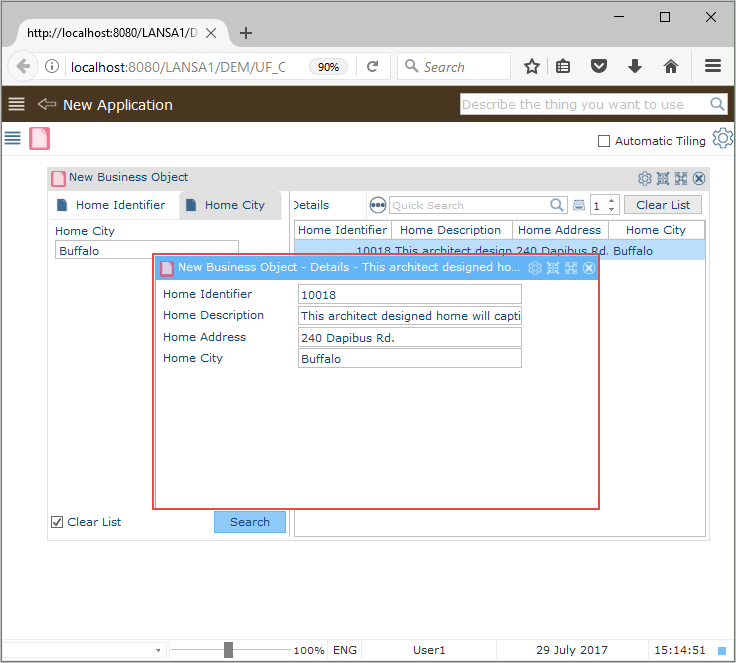Select the 10018 Buffalo row in the list
This screenshot has width=736, height=663.
click(x=499, y=248)
